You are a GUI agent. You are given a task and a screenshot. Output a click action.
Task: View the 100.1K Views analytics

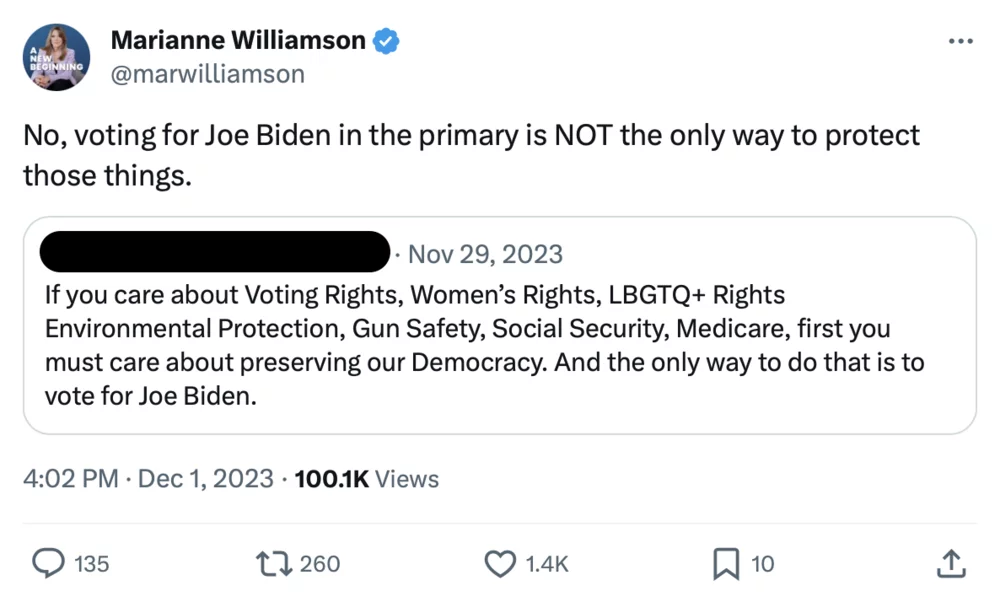[x=367, y=479]
